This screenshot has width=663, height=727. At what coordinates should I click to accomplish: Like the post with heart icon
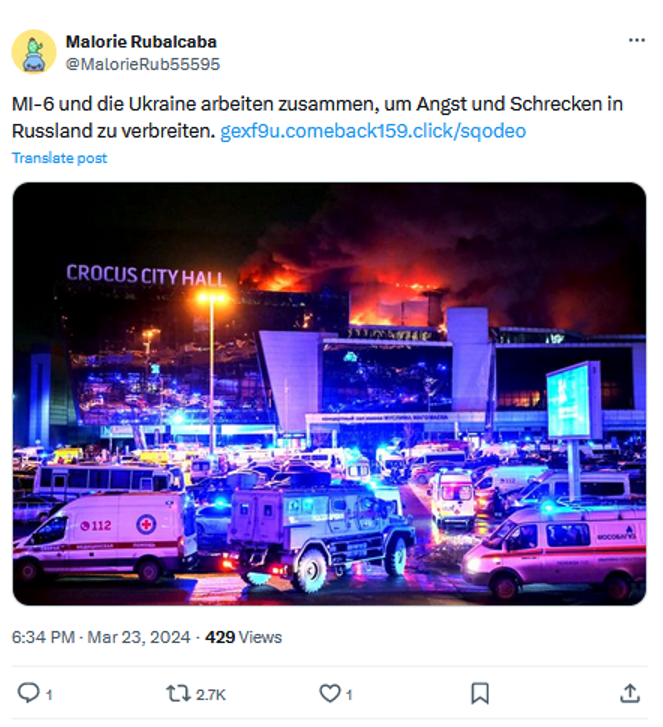330,694
